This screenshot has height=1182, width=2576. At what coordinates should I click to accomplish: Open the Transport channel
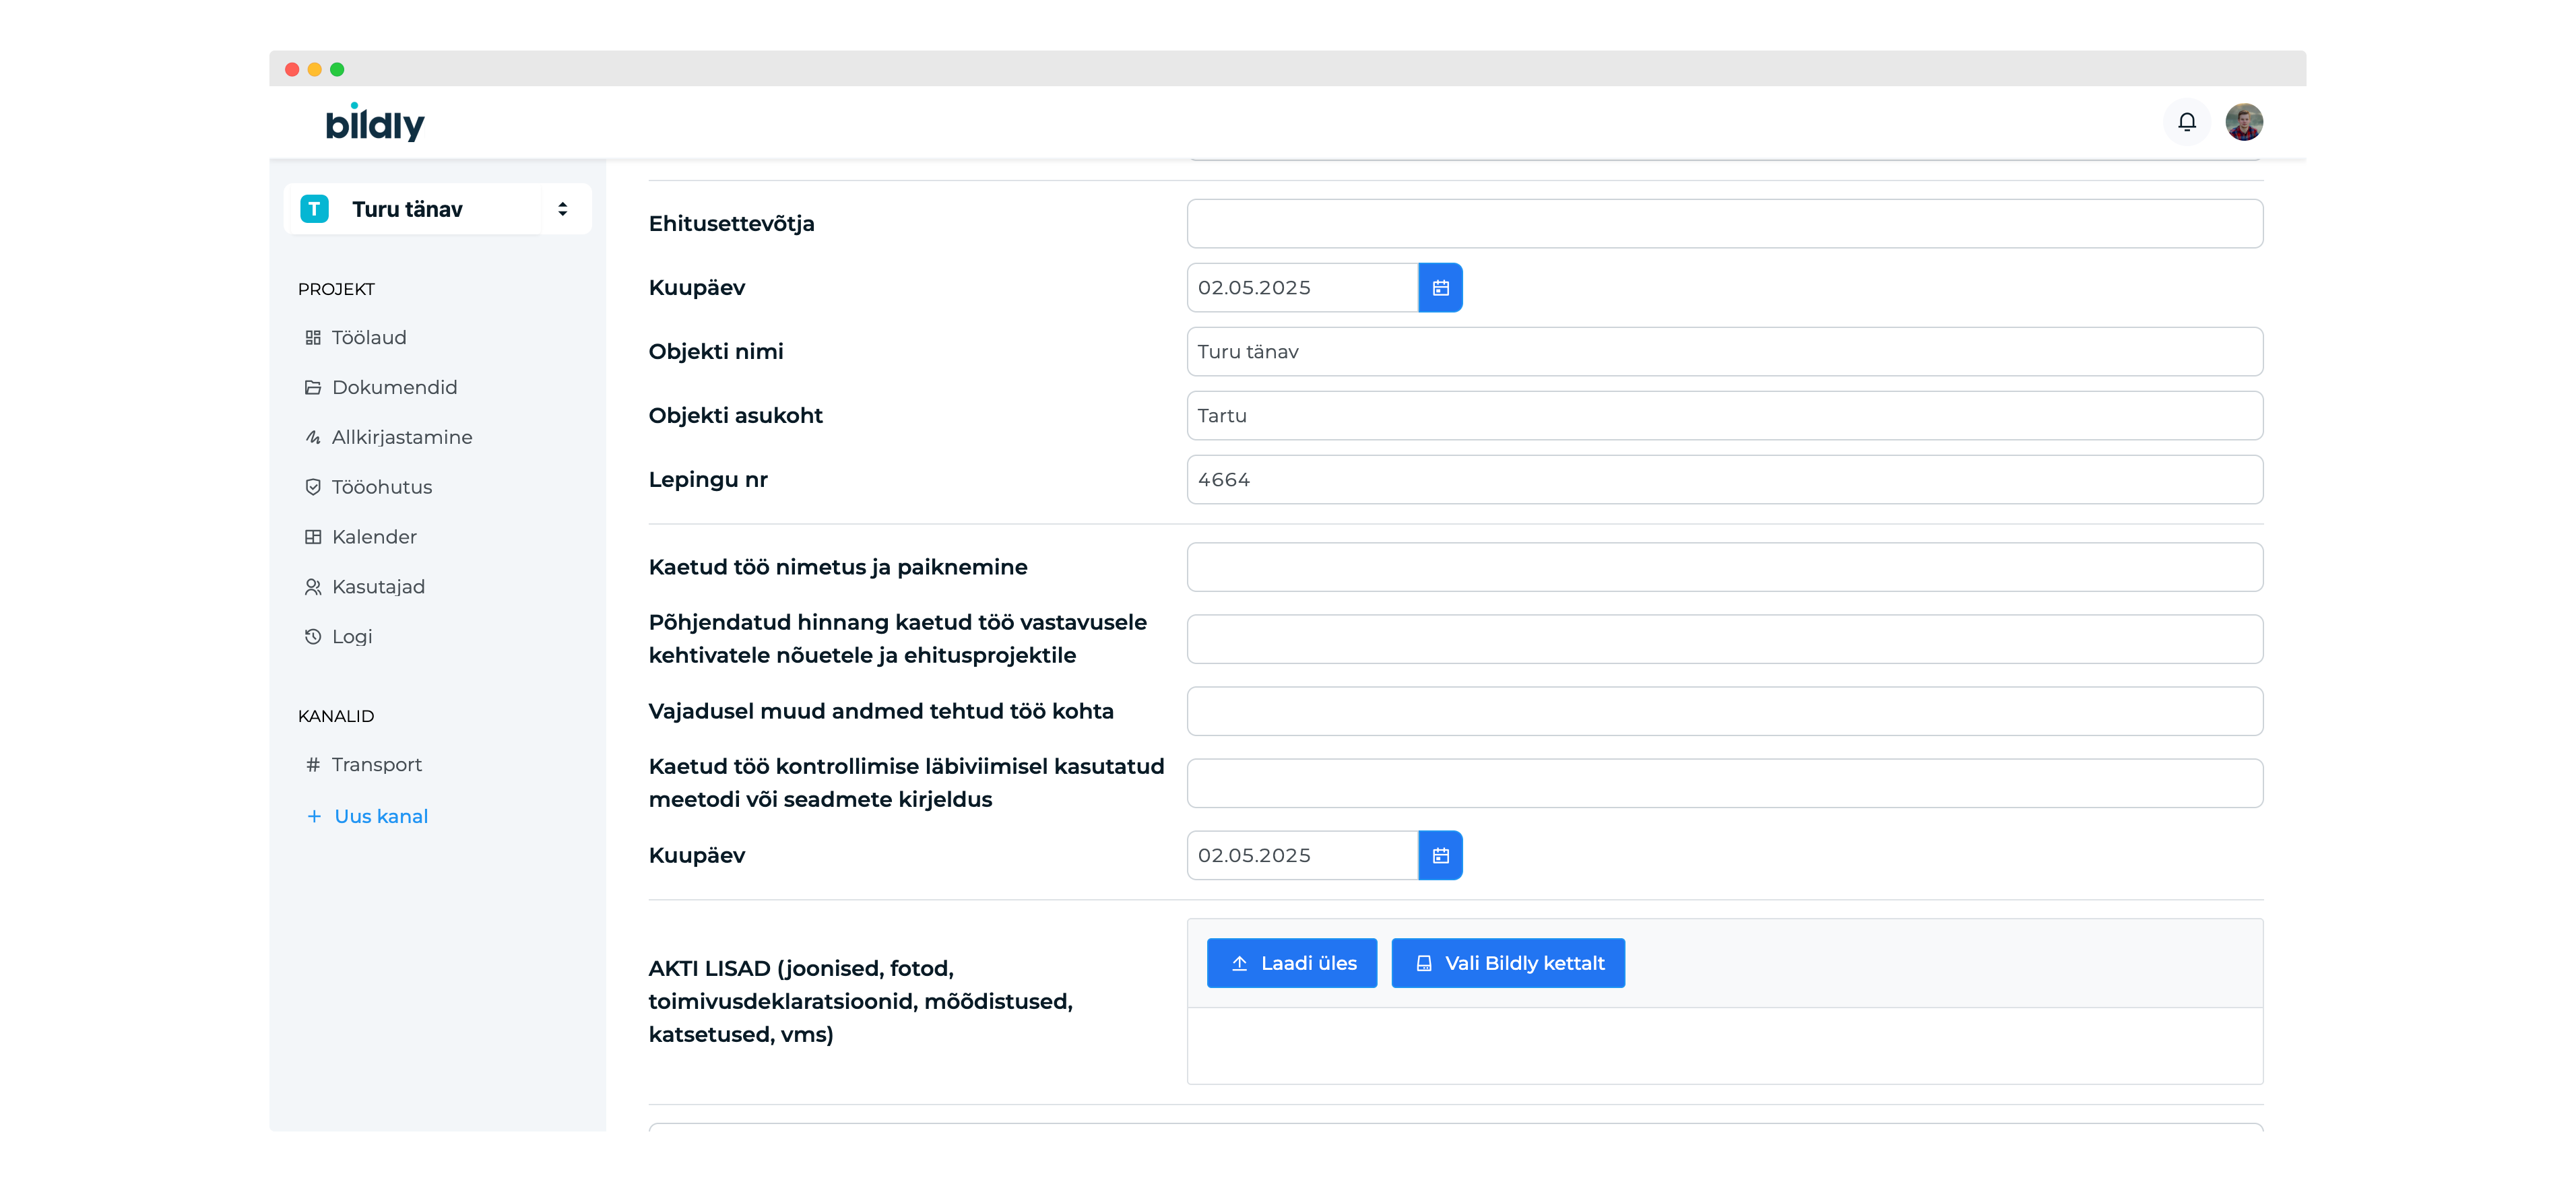coord(364,765)
